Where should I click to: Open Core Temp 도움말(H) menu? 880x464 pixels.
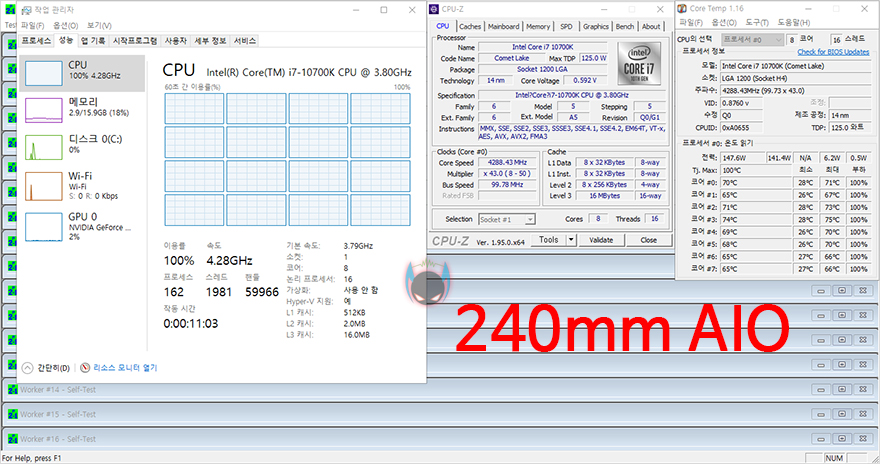tap(794, 22)
